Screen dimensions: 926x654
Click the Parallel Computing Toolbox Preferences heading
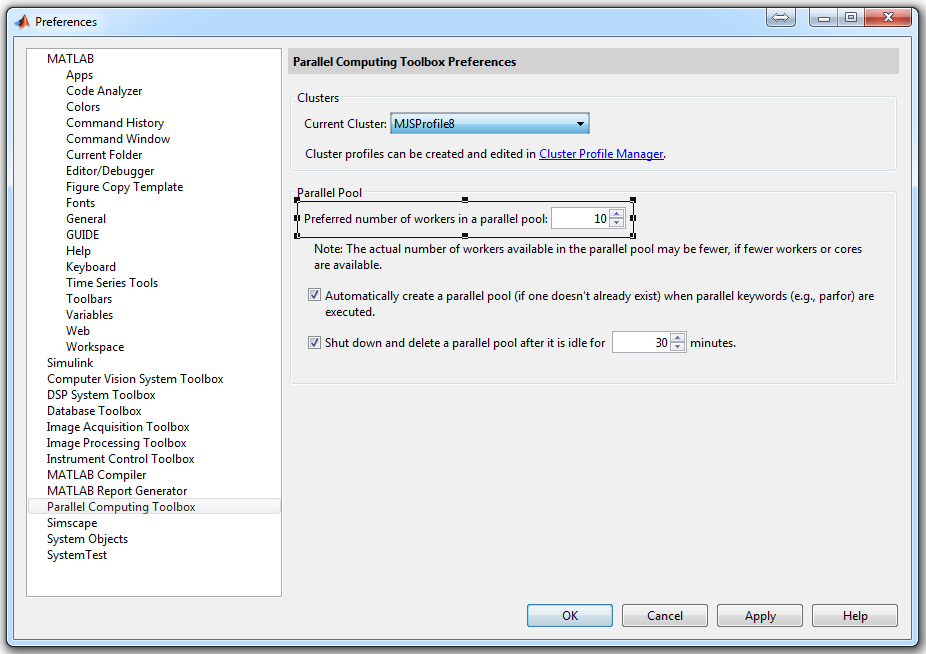405,61
